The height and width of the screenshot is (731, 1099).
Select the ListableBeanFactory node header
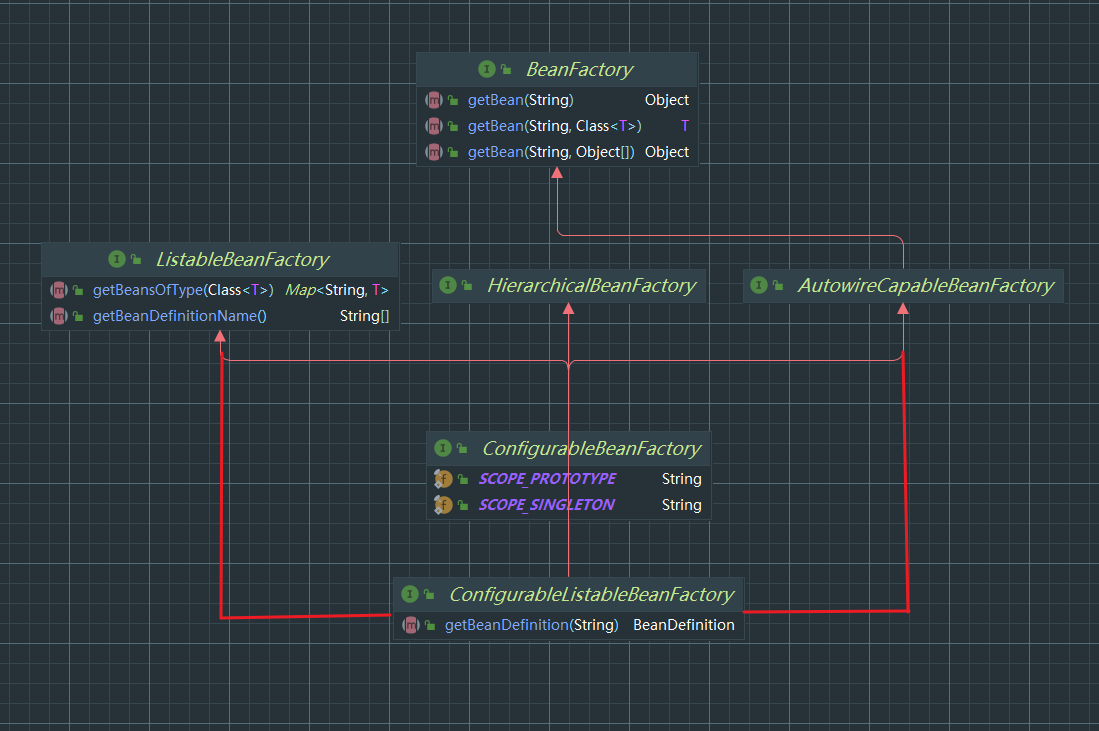tap(241, 260)
